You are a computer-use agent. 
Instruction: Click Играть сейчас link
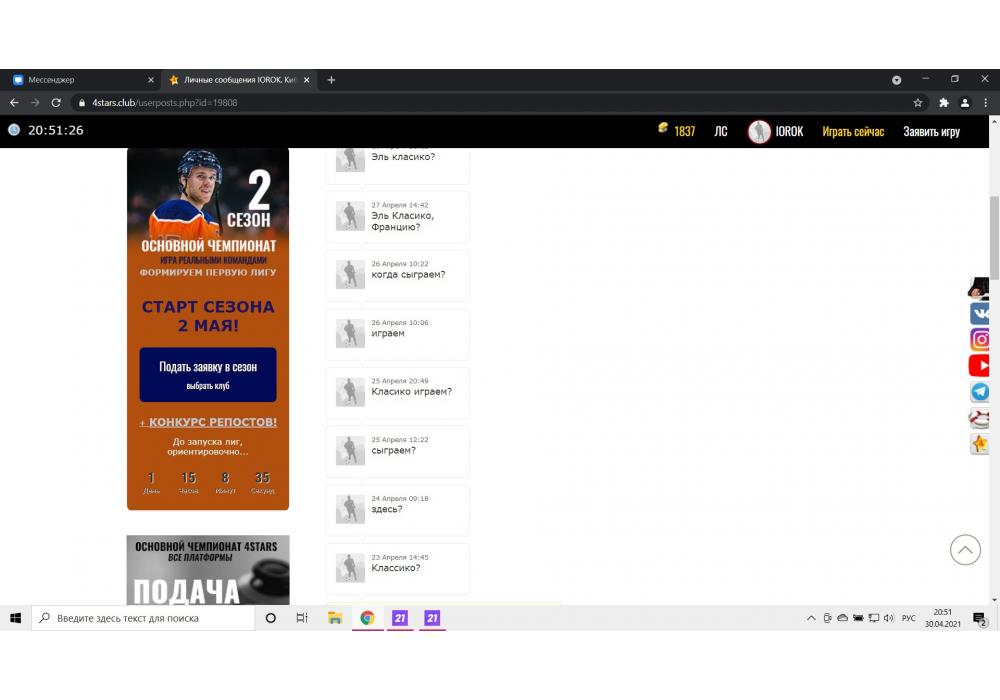pyautogui.click(x=853, y=131)
